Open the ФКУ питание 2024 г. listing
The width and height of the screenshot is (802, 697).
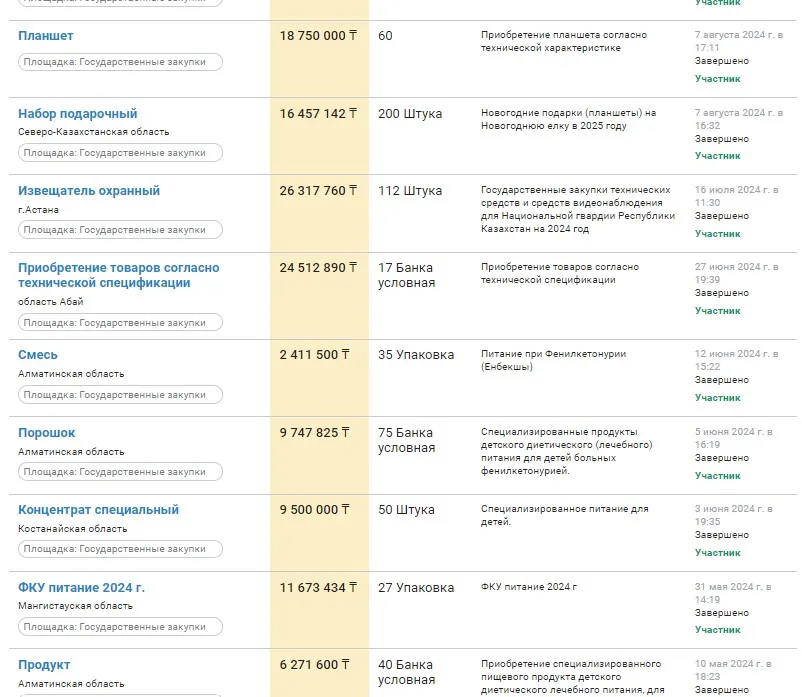pyautogui.click(x=81, y=588)
